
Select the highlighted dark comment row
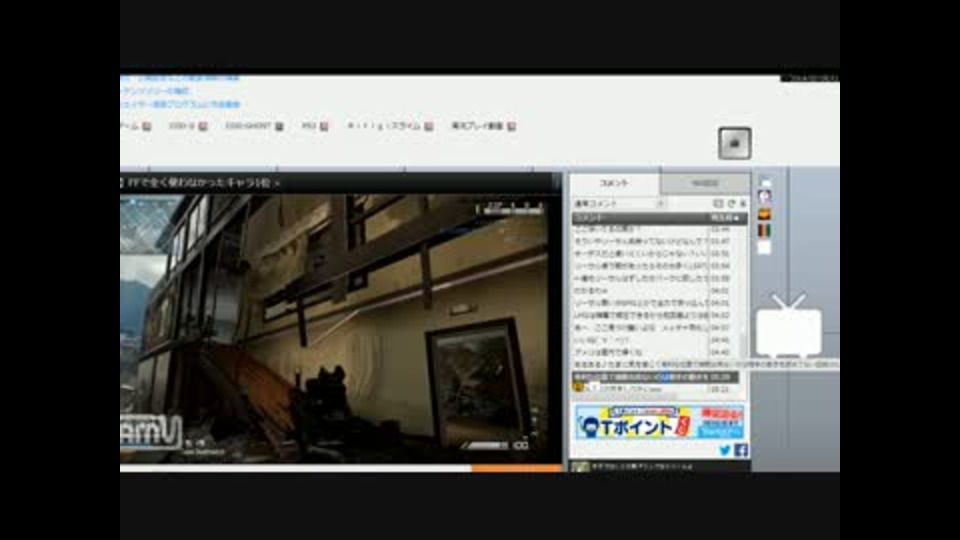point(655,377)
